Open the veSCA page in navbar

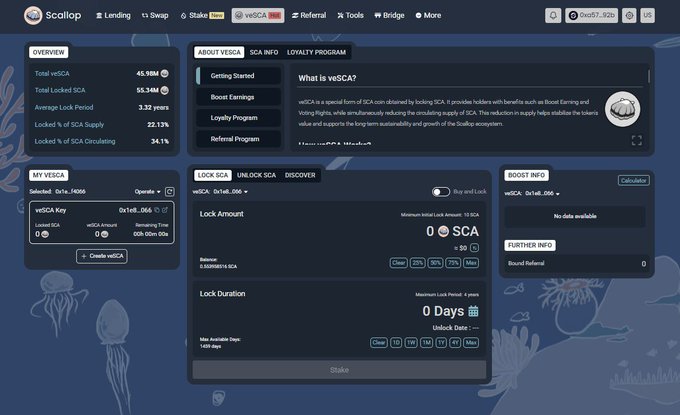click(258, 16)
